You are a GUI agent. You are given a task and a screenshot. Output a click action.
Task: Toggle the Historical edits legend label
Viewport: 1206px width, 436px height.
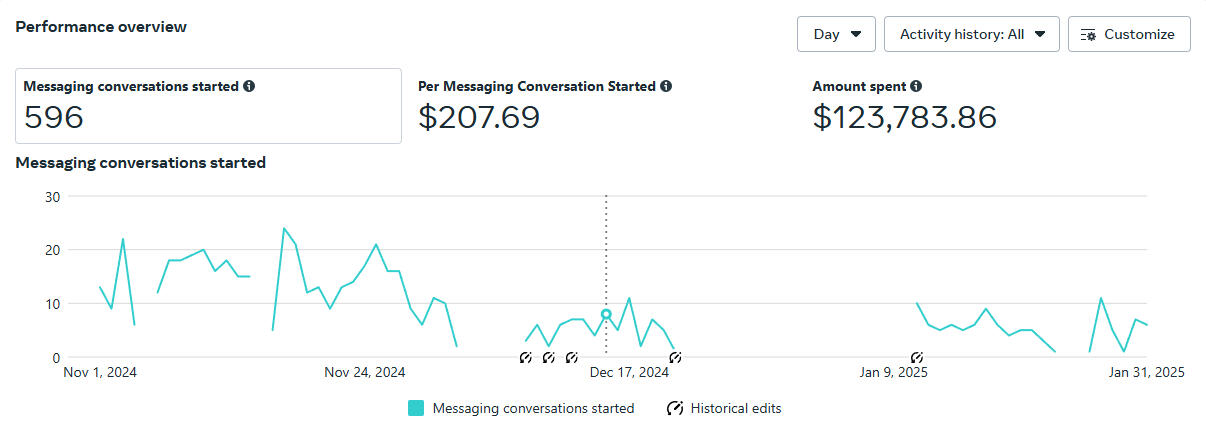coord(736,408)
